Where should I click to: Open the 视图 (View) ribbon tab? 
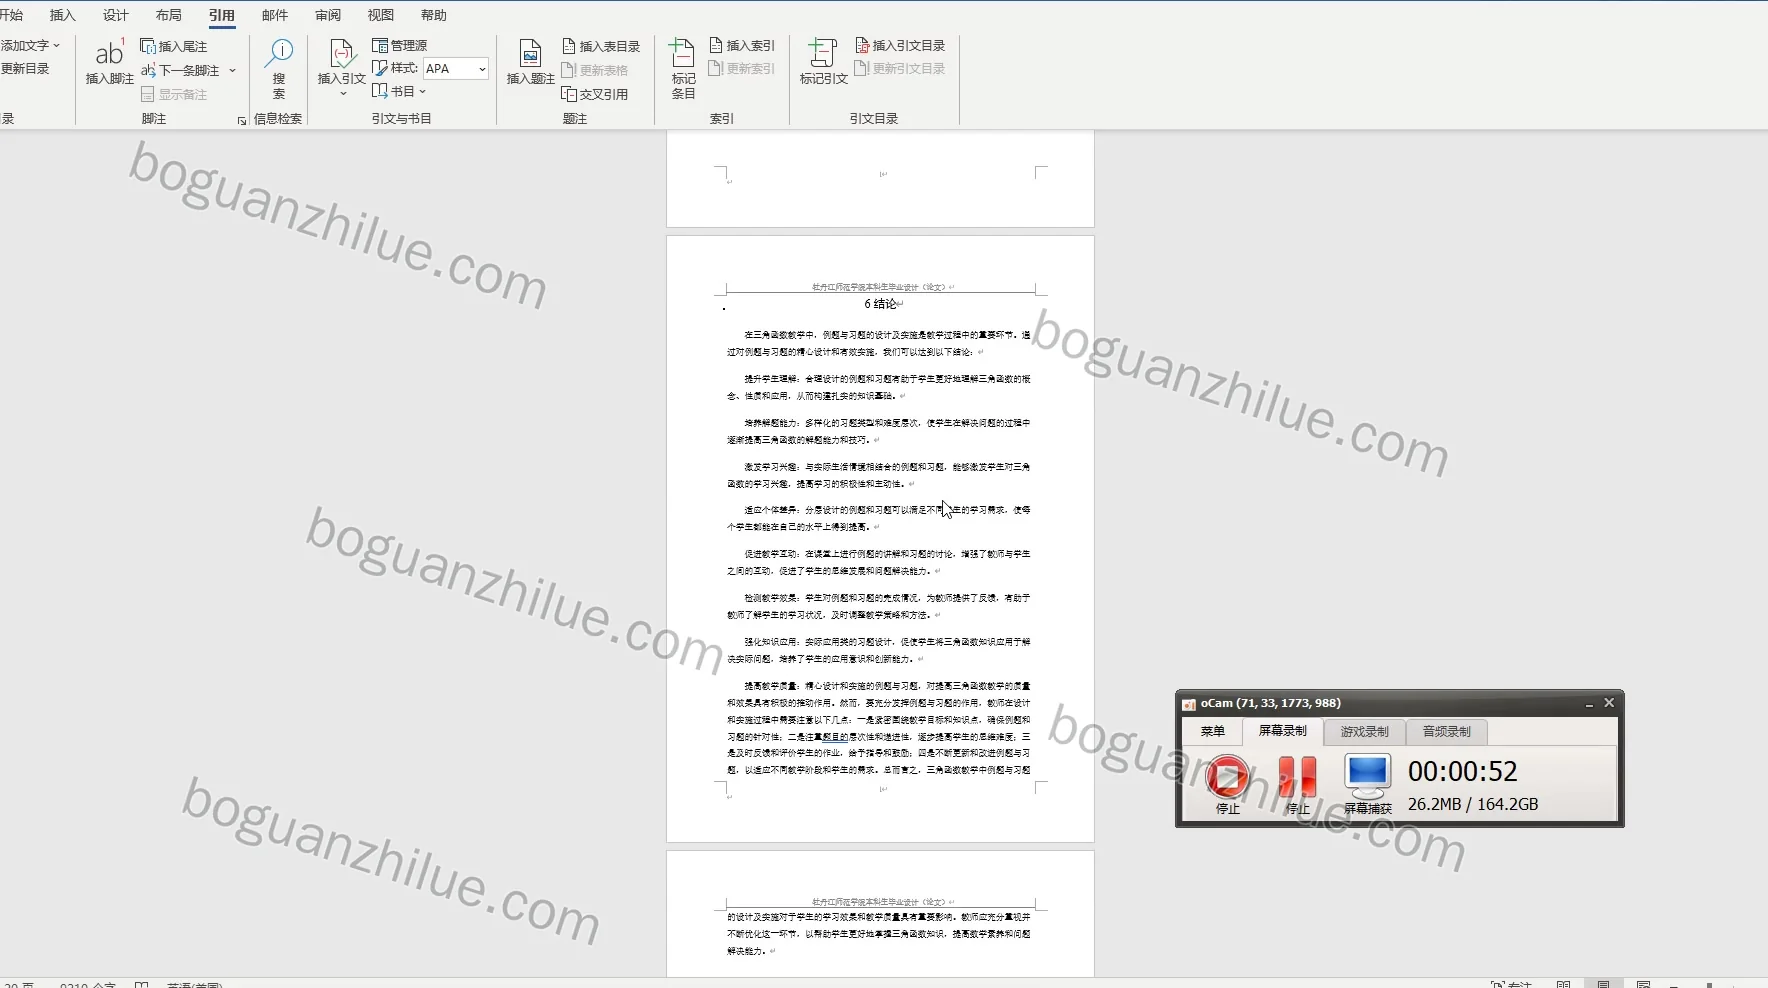[x=381, y=15]
